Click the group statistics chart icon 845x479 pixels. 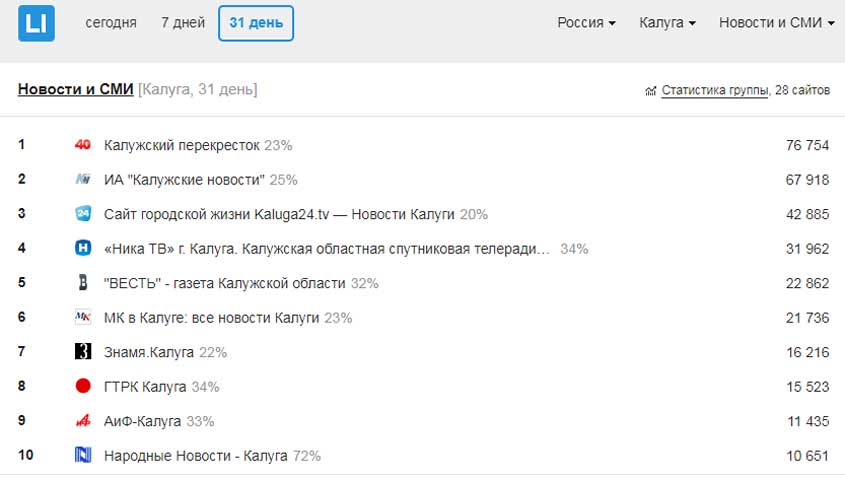[651, 91]
